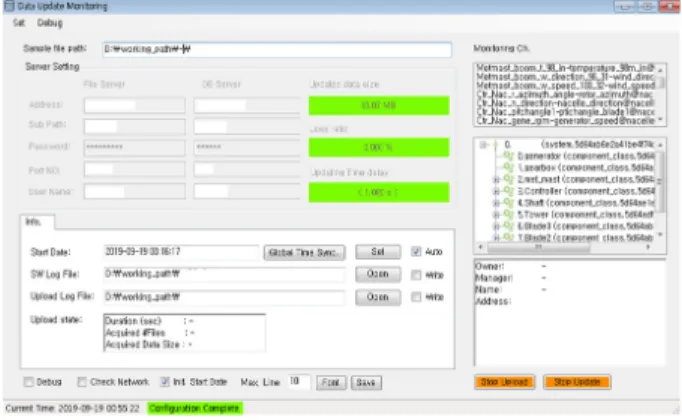The image size is (682, 420).
Task: Click the Monitoring Ch. list scroll-up arrow
Action: tap(661, 70)
